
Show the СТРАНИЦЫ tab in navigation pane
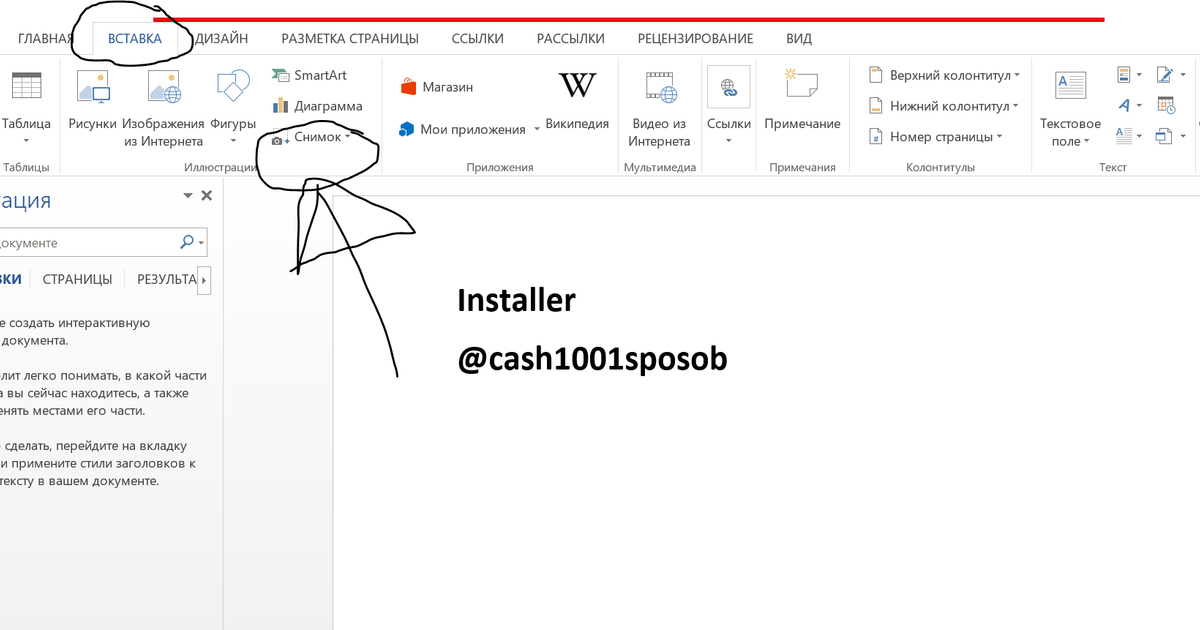(77, 280)
